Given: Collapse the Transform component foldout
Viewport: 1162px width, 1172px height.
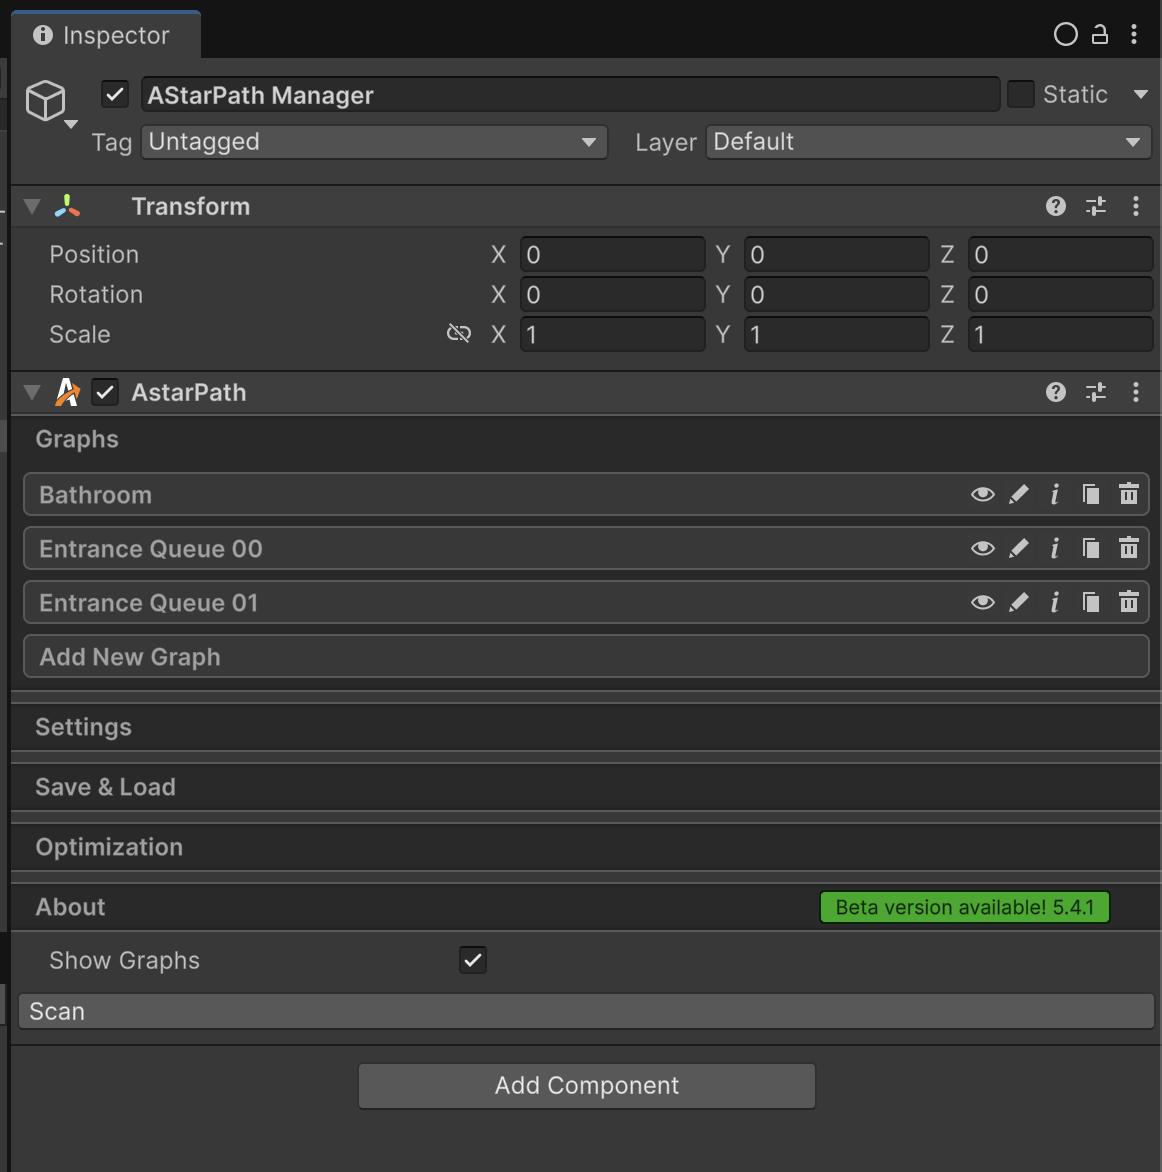Looking at the screenshot, I should tap(32, 206).
